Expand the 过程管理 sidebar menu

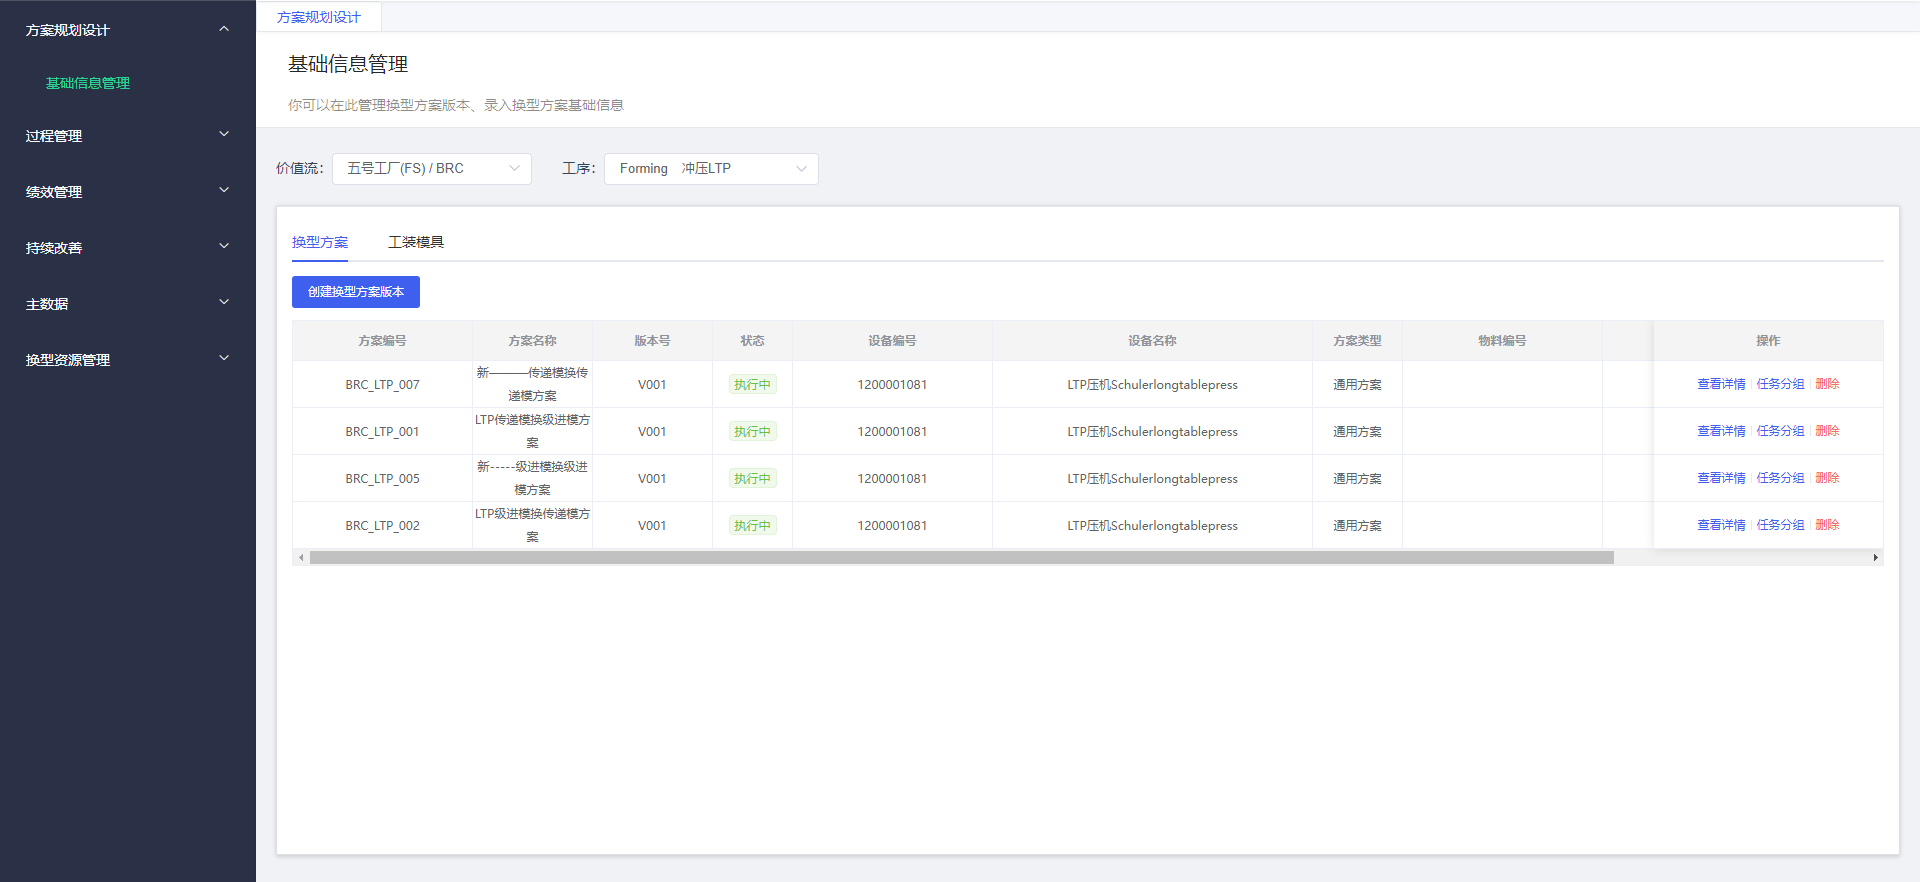click(127, 136)
